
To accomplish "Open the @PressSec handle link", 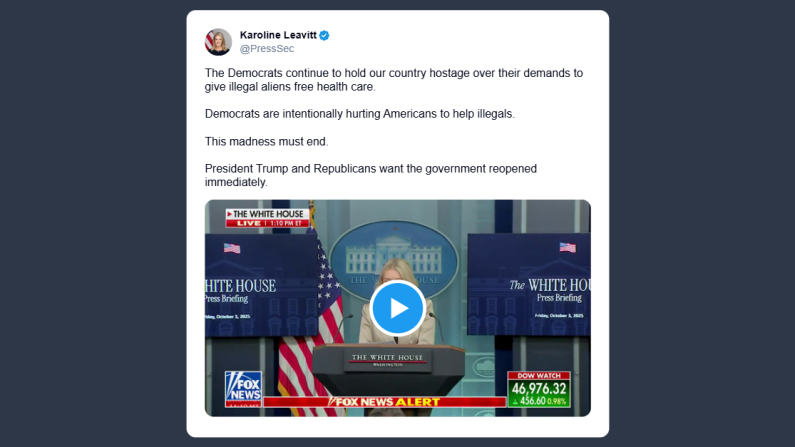I will click(x=267, y=49).
